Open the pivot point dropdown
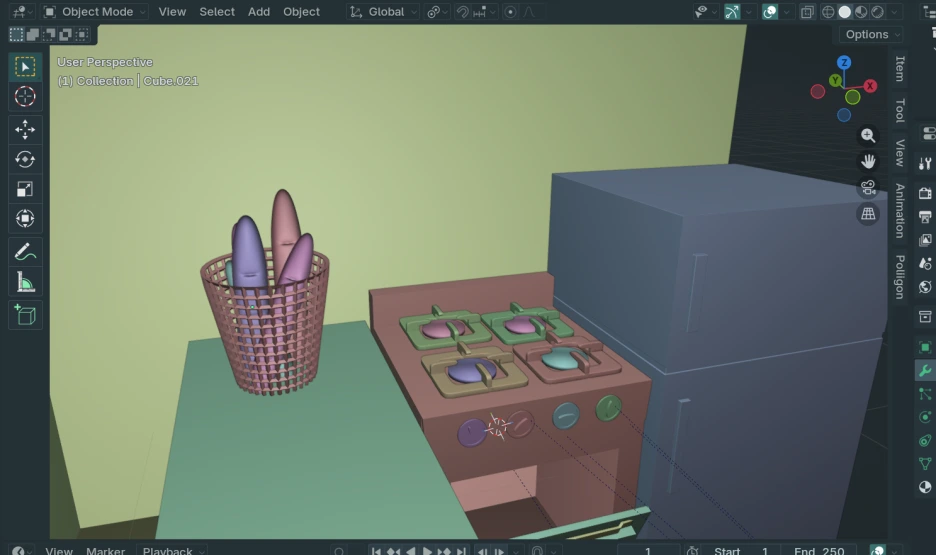Screen dimensions: 936x555 [438, 12]
